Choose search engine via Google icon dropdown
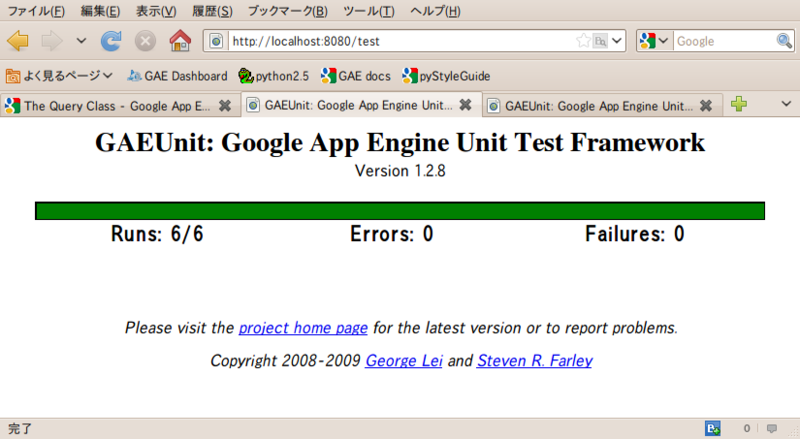Image resolution: width=800 pixels, height=439 pixels. point(654,41)
